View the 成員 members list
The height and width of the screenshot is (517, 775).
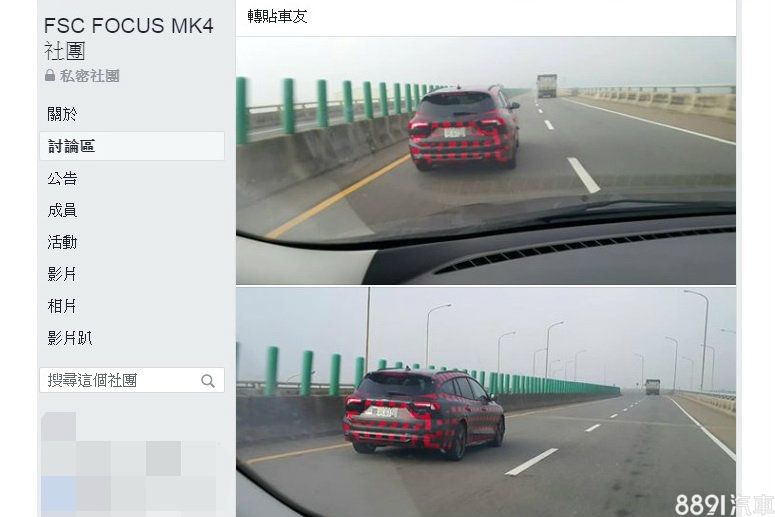62,210
